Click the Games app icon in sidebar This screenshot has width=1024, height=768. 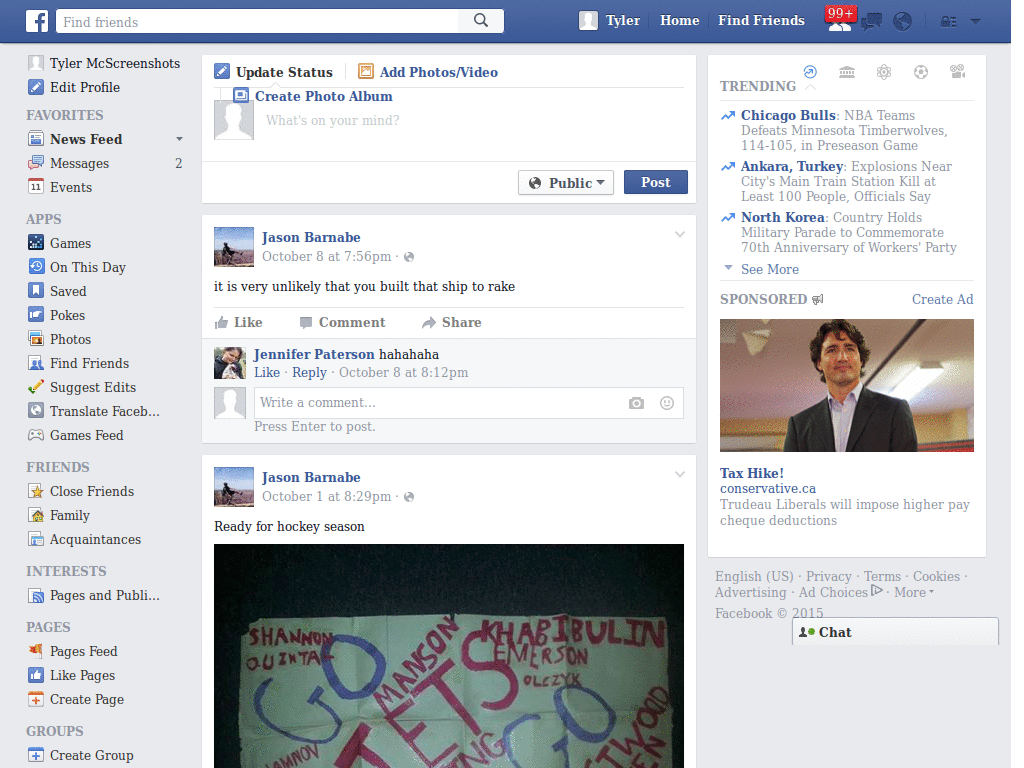pyautogui.click(x=36, y=242)
